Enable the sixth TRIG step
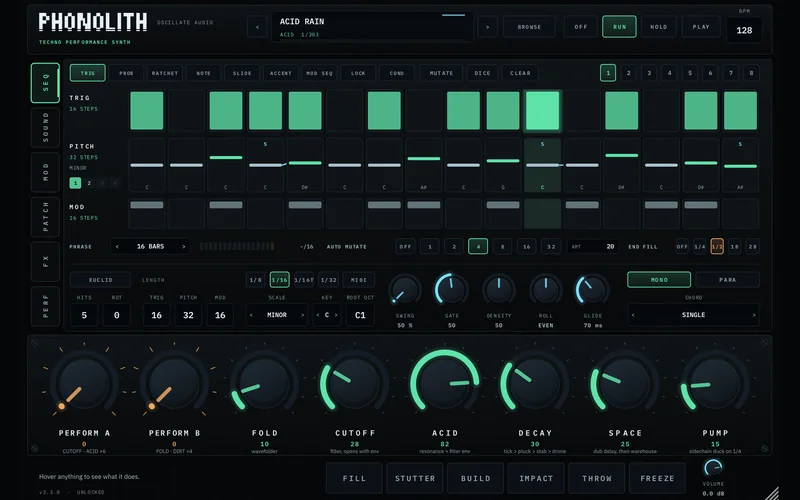The image size is (800, 500). click(x=345, y=111)
